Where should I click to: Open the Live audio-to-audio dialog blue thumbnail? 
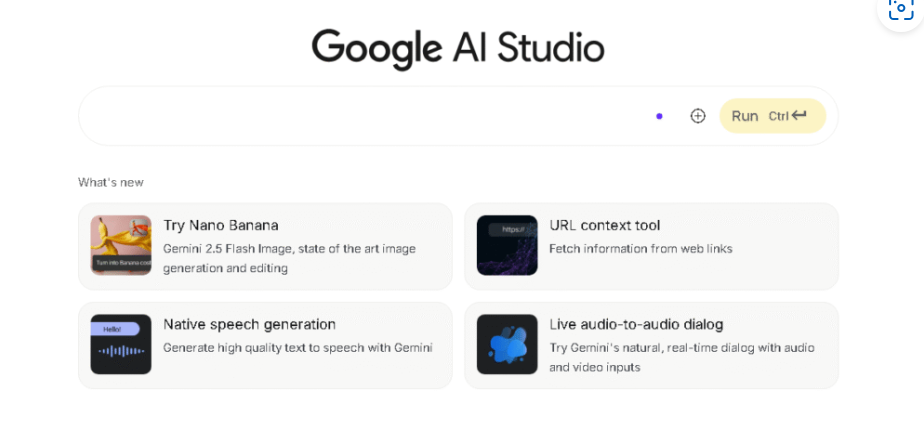(x=507, y=344)
